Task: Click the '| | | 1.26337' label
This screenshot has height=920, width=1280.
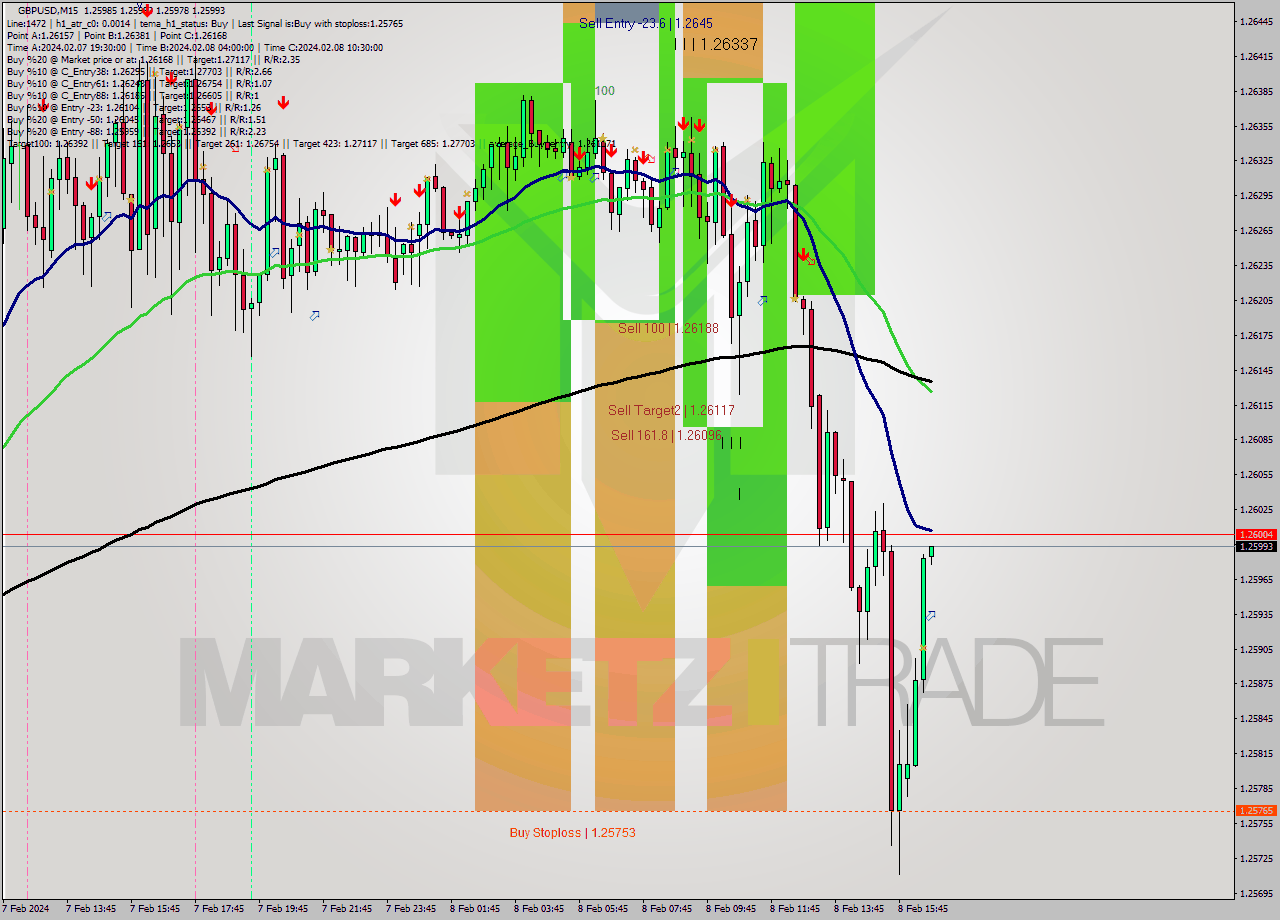Action: (716, 44)
